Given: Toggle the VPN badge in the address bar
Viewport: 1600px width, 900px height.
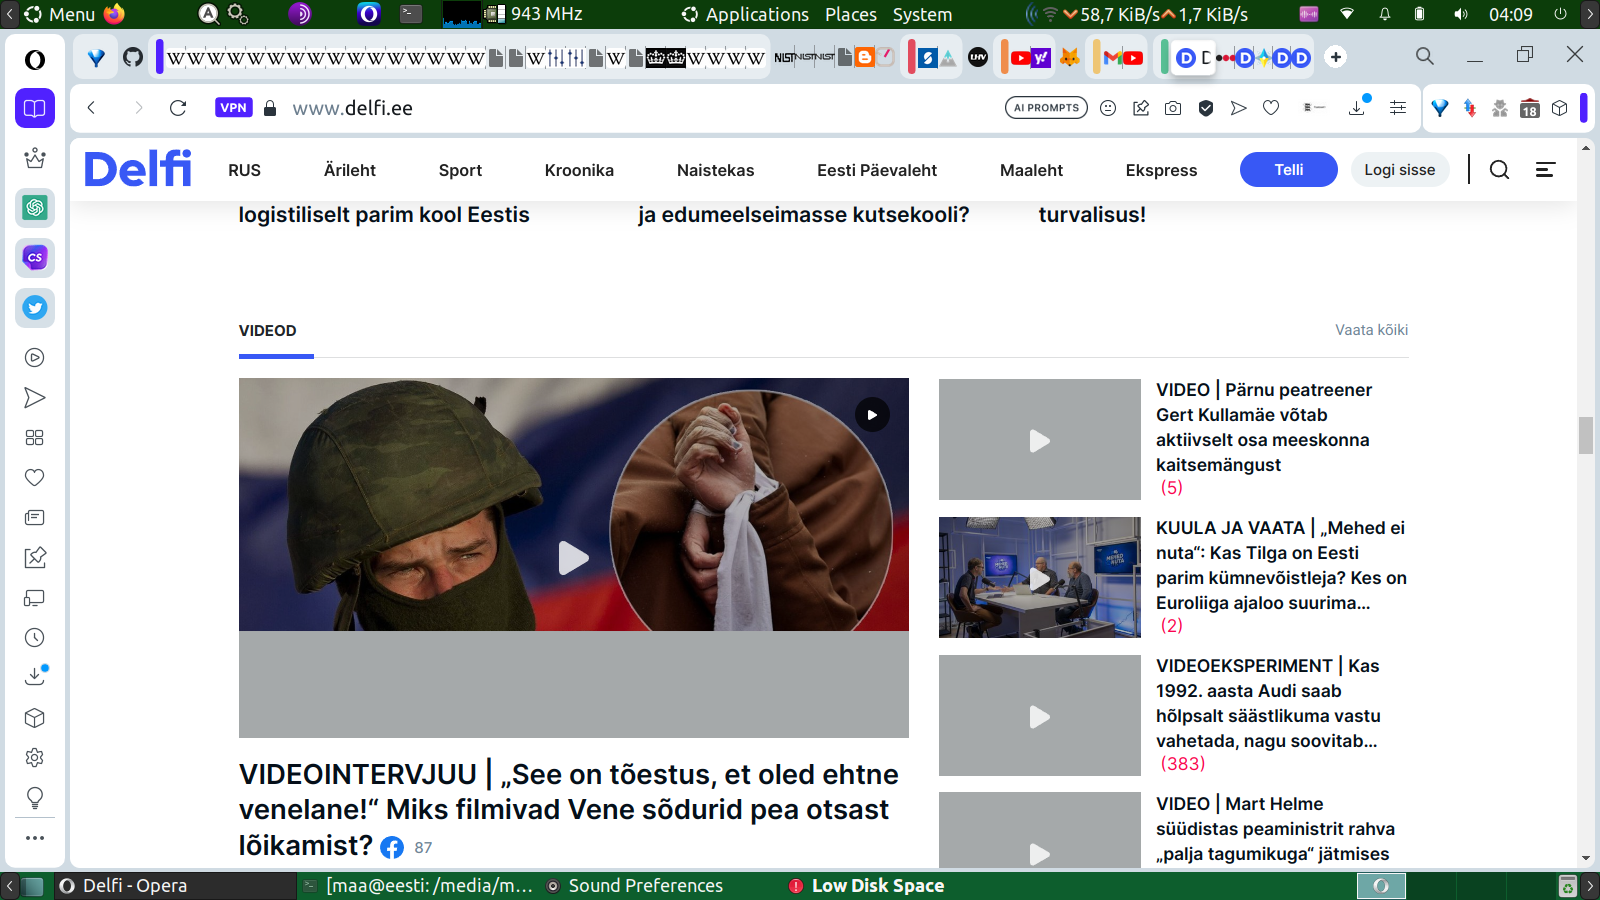Looking at the screenshot, I should (233, 108).
